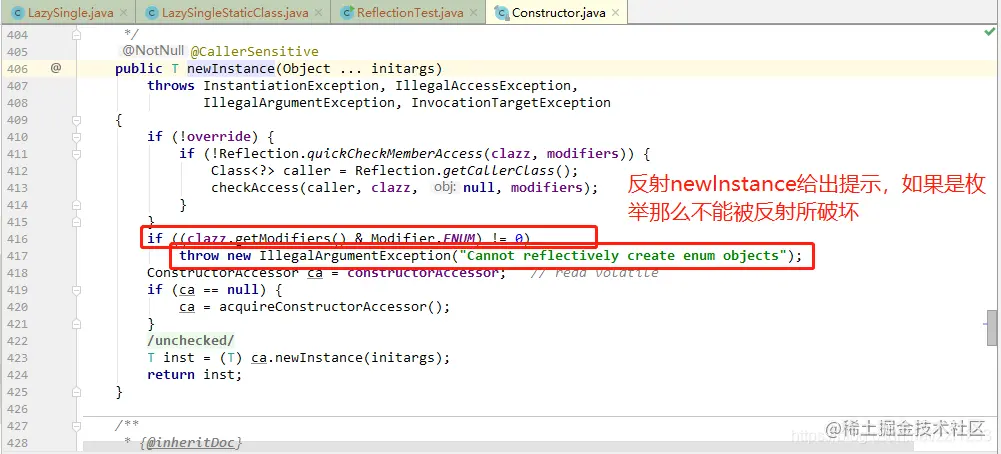The height and width of the screenshot is (454, 1001).
Task: Close the ReflectionTest.java tab
Action: (473, 13)
